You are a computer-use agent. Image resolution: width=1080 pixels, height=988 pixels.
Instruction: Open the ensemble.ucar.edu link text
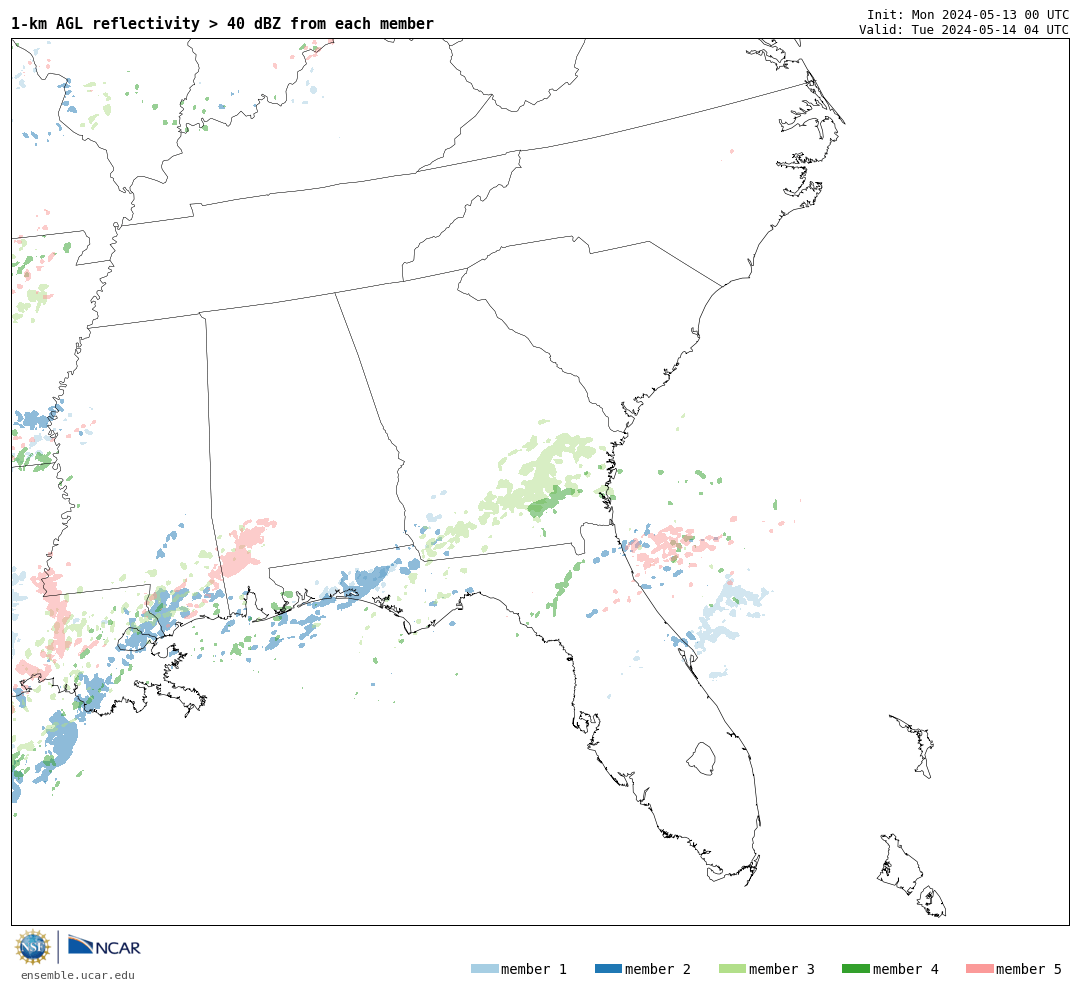pos(78,975)
